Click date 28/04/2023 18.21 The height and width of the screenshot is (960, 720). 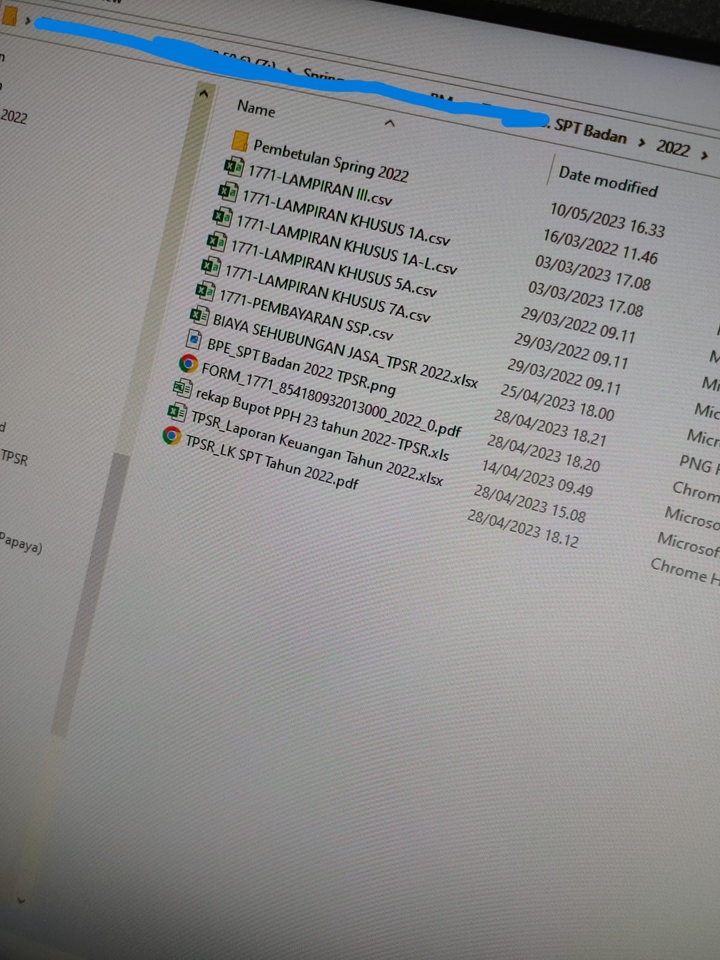(x=550, y=428)
